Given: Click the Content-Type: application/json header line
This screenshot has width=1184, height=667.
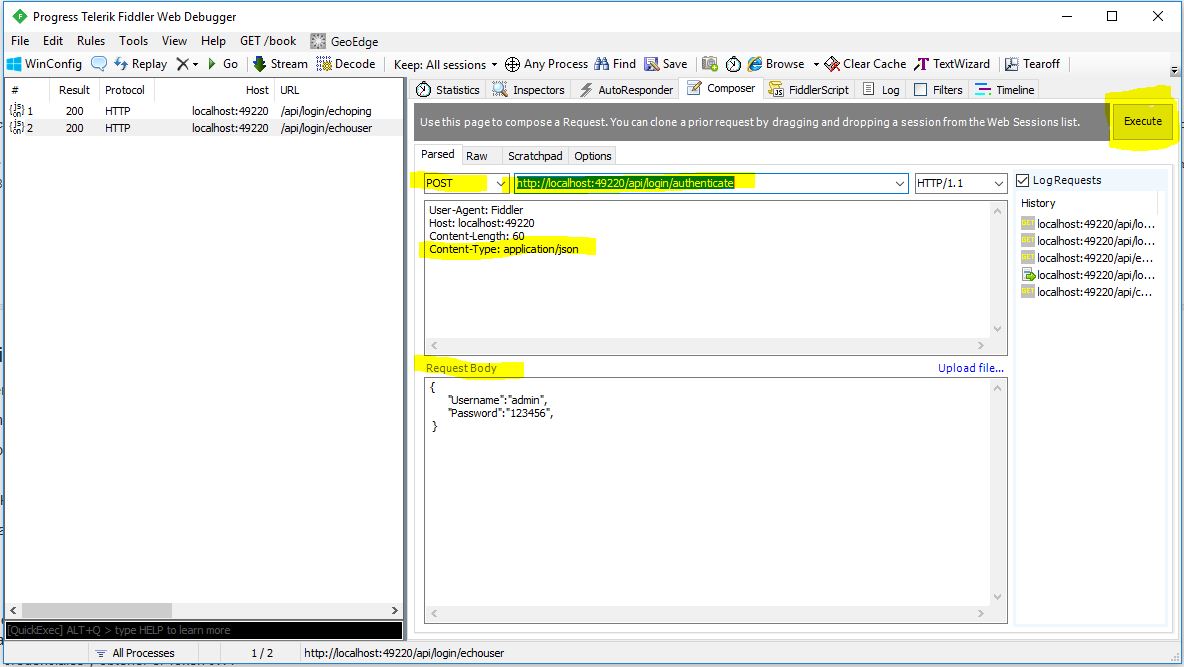Looking at the screenshot, I should [504, 249].
